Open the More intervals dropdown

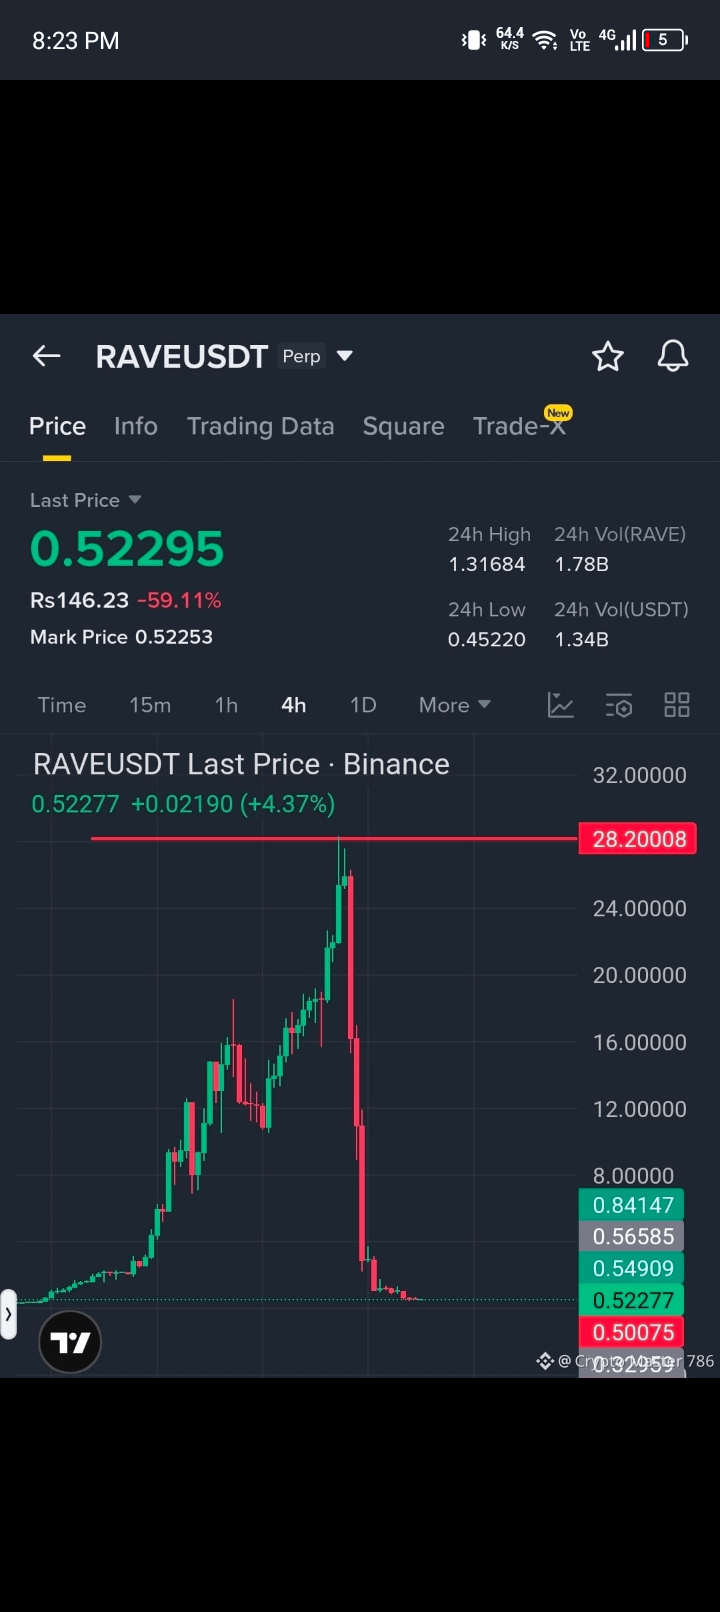[455, 705]
